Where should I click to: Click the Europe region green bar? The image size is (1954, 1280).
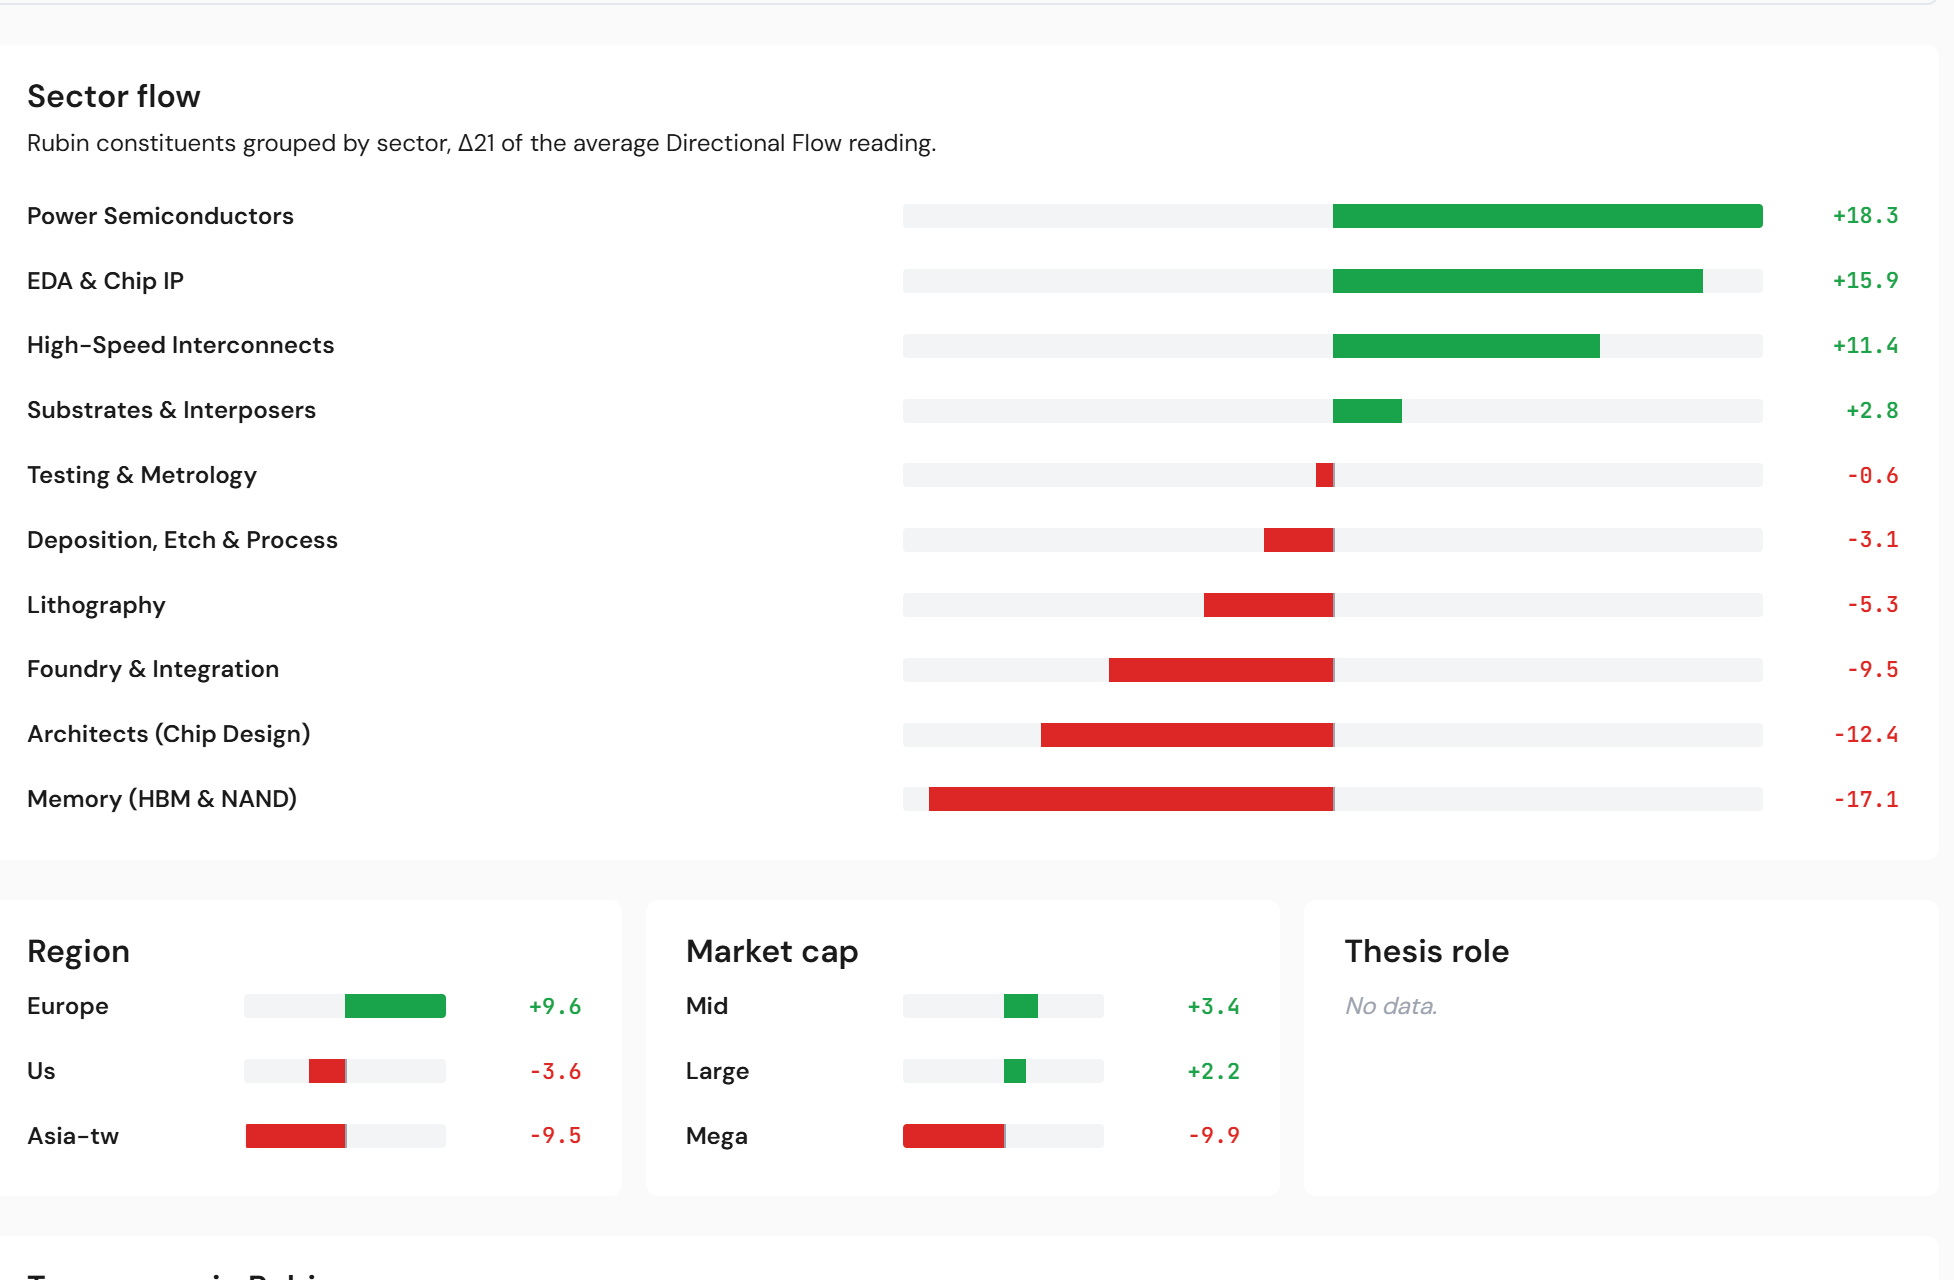pyautogui.click(x=395, y=1006)
